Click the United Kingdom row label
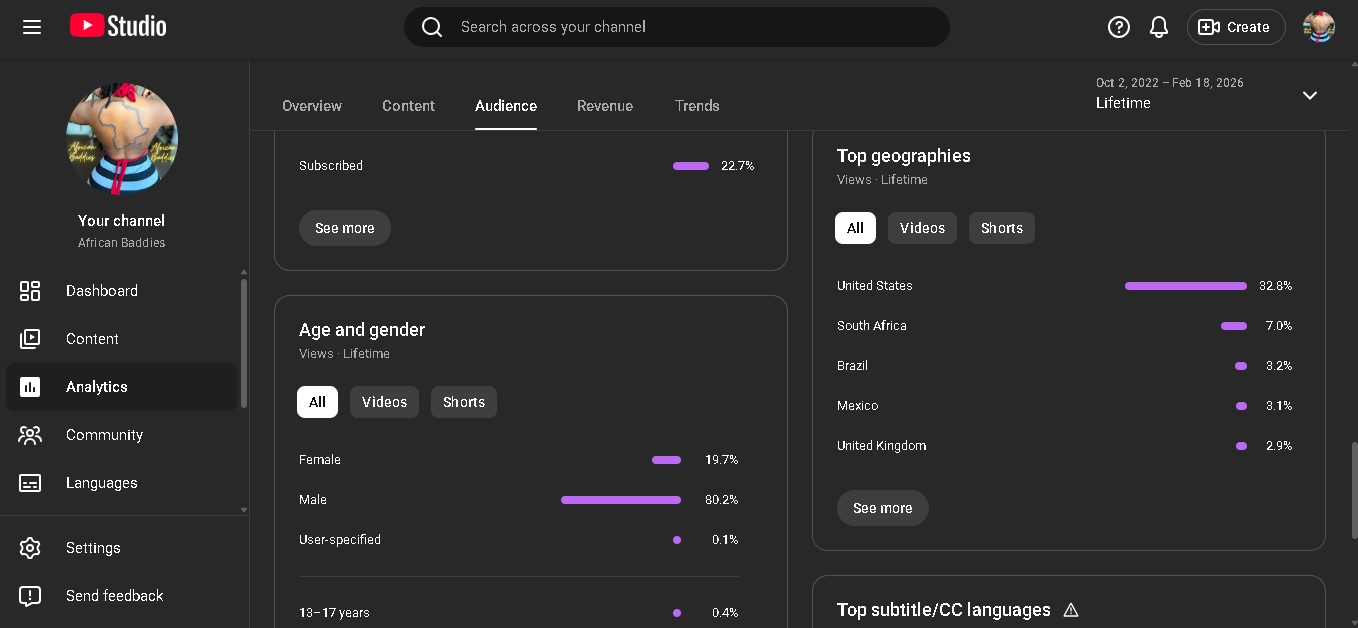Viewport: 1358px width, 628px height. coord(881,446)
